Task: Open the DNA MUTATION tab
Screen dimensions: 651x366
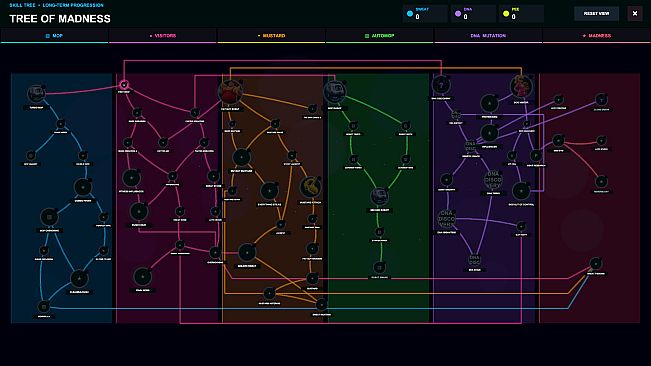Action: [488, 36]
